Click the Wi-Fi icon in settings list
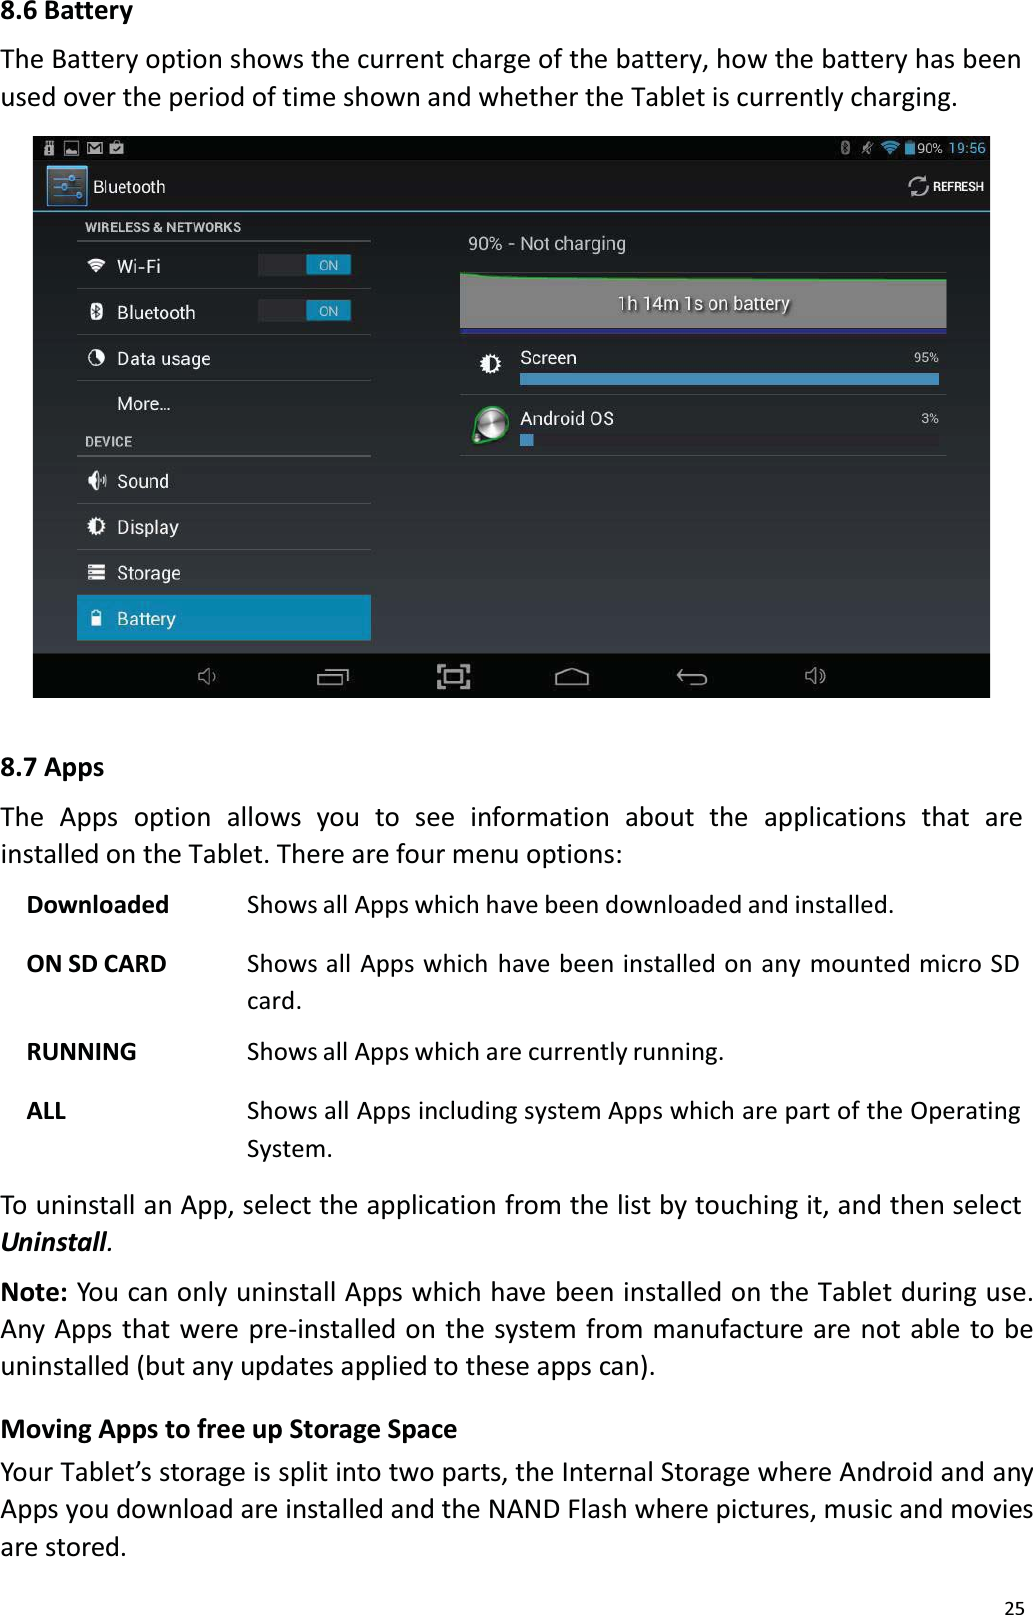The height and width of the screenshot is (1615, 1033). [96, 266]
